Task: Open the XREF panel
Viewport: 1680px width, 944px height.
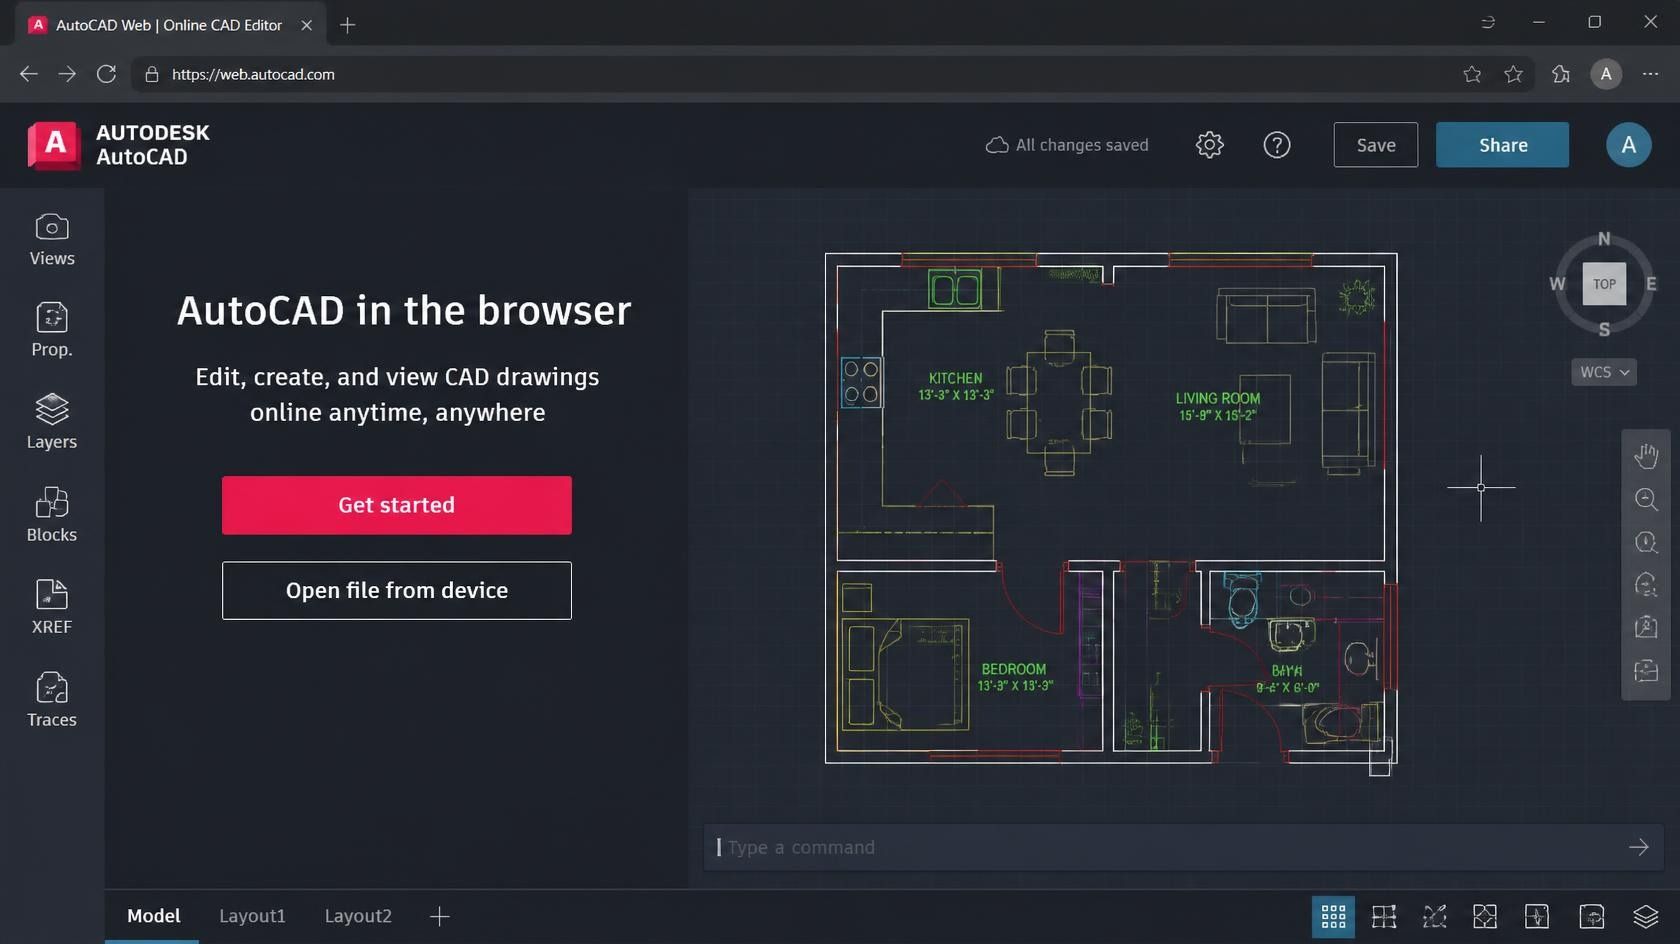Action: pos(52,607)
